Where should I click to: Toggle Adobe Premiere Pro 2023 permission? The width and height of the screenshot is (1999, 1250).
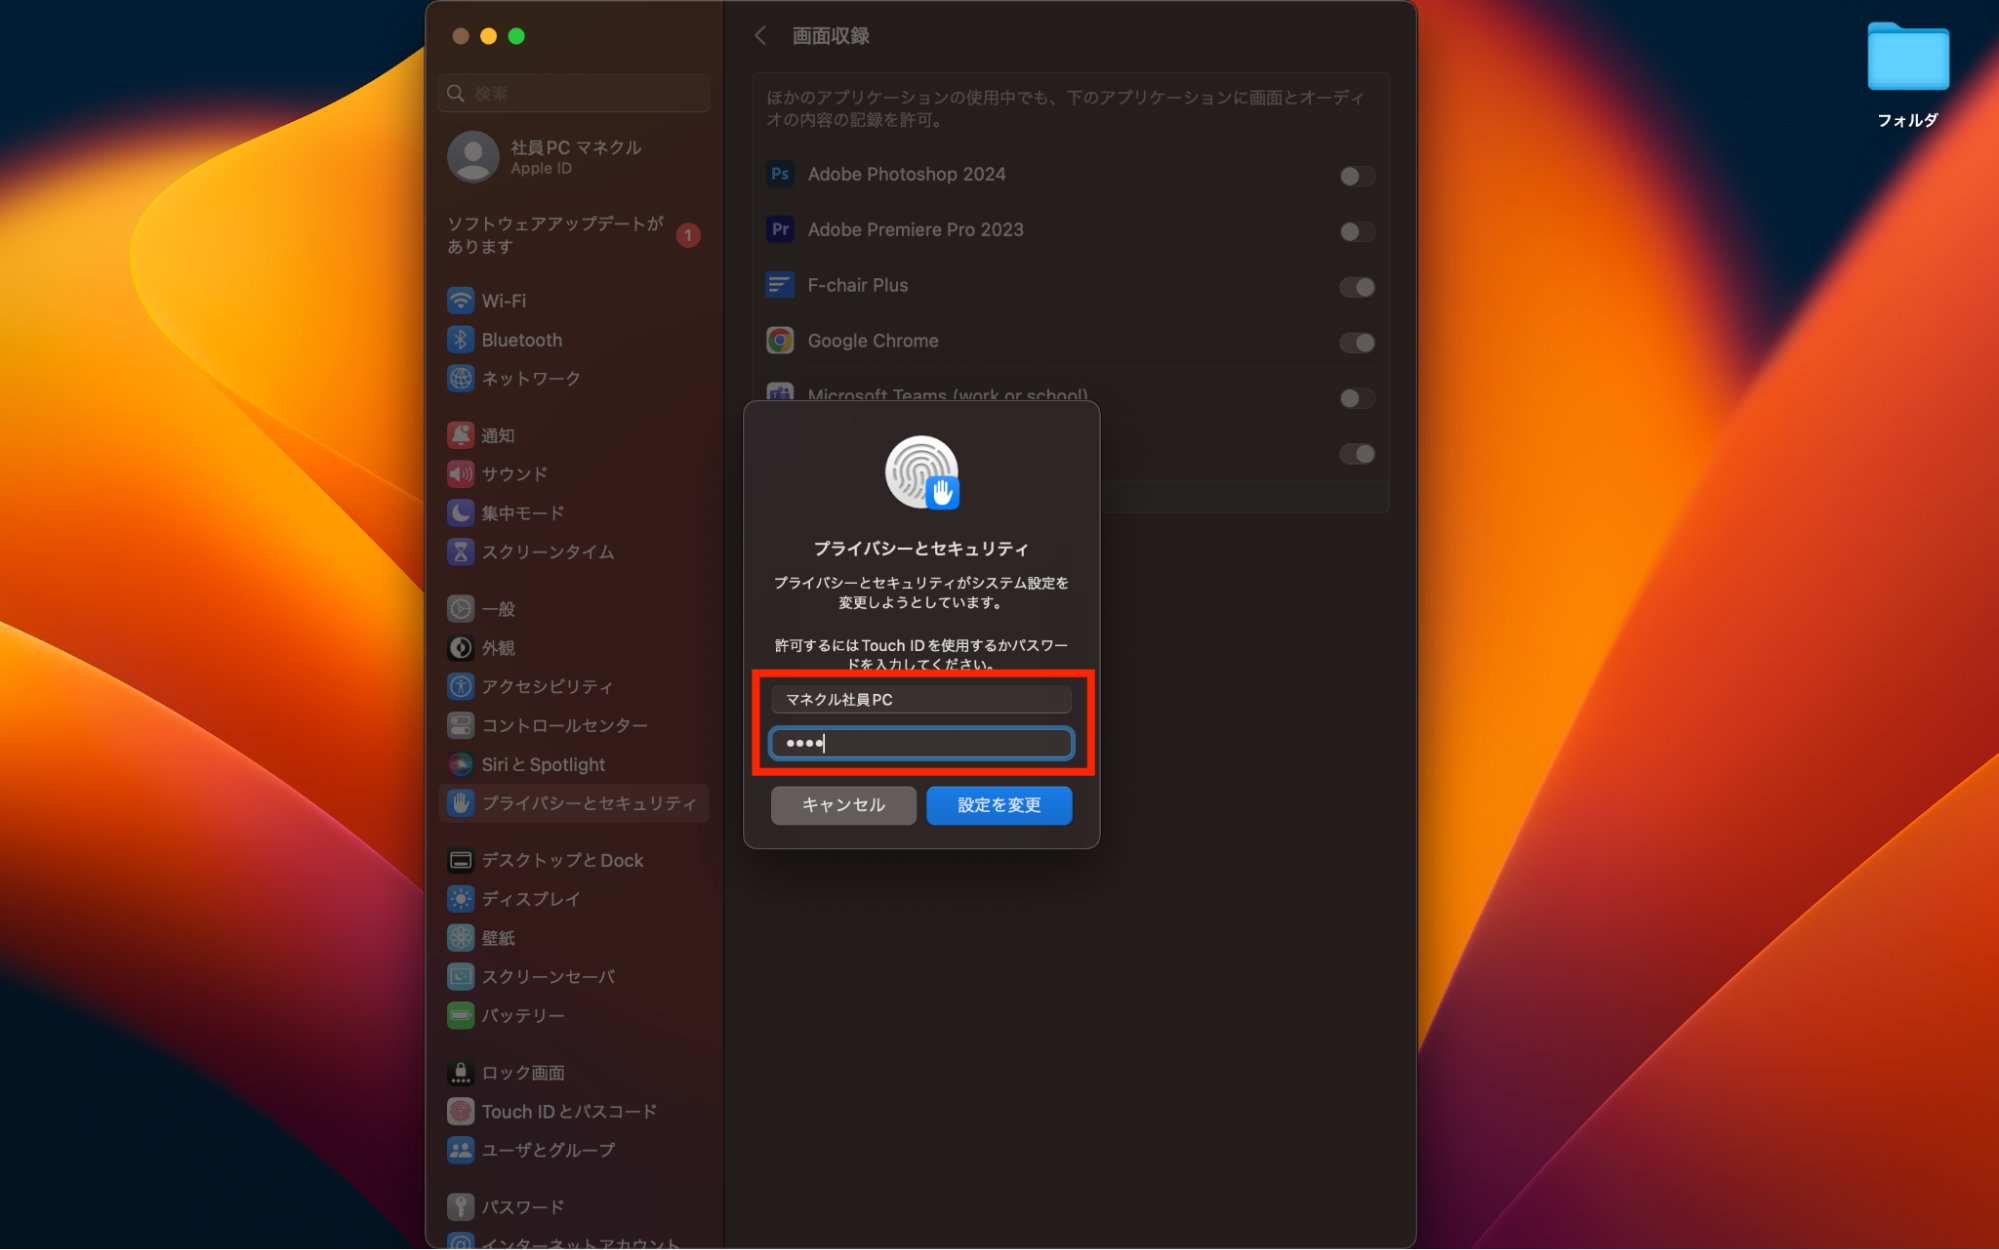click(x=1356, y=232)
